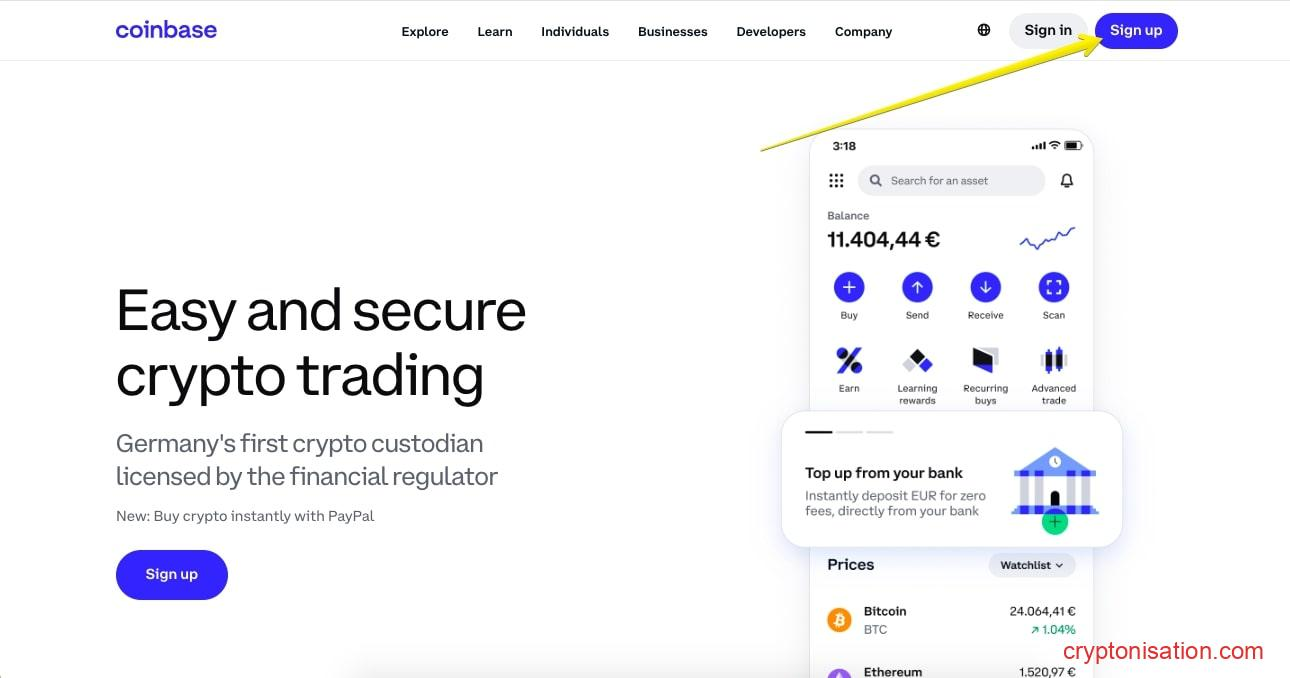Open the Advanced trade icon
1290x678 pixels.
click(1053, 361)
